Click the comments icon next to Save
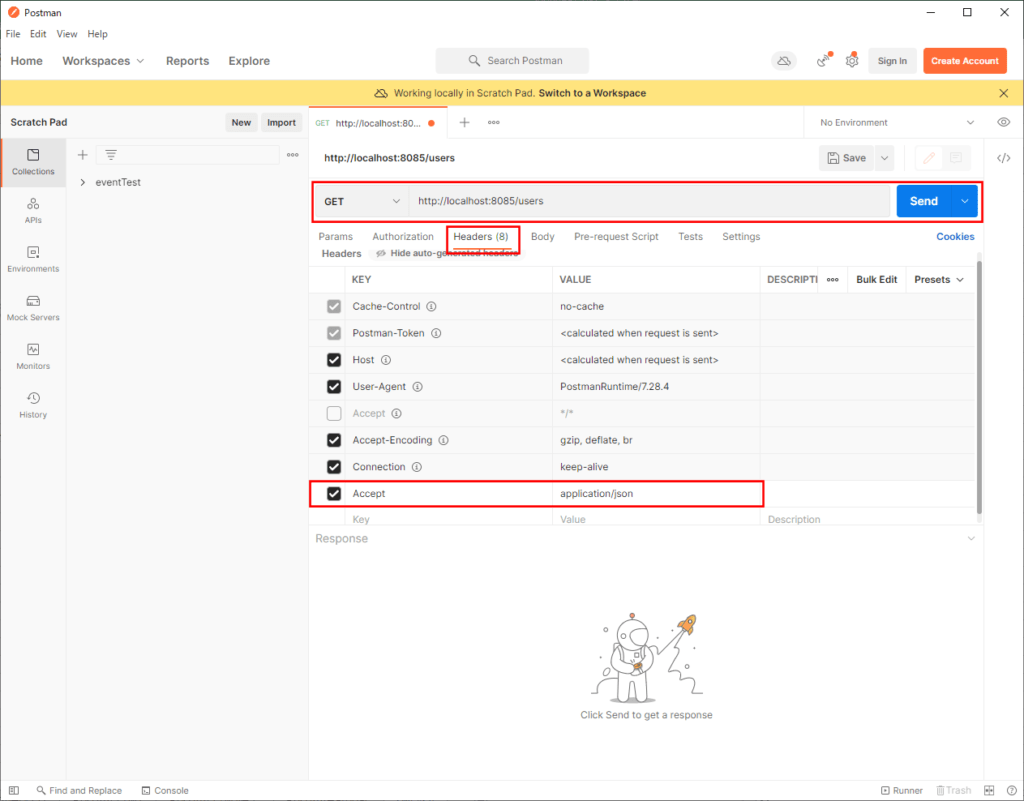 (956, 158)
